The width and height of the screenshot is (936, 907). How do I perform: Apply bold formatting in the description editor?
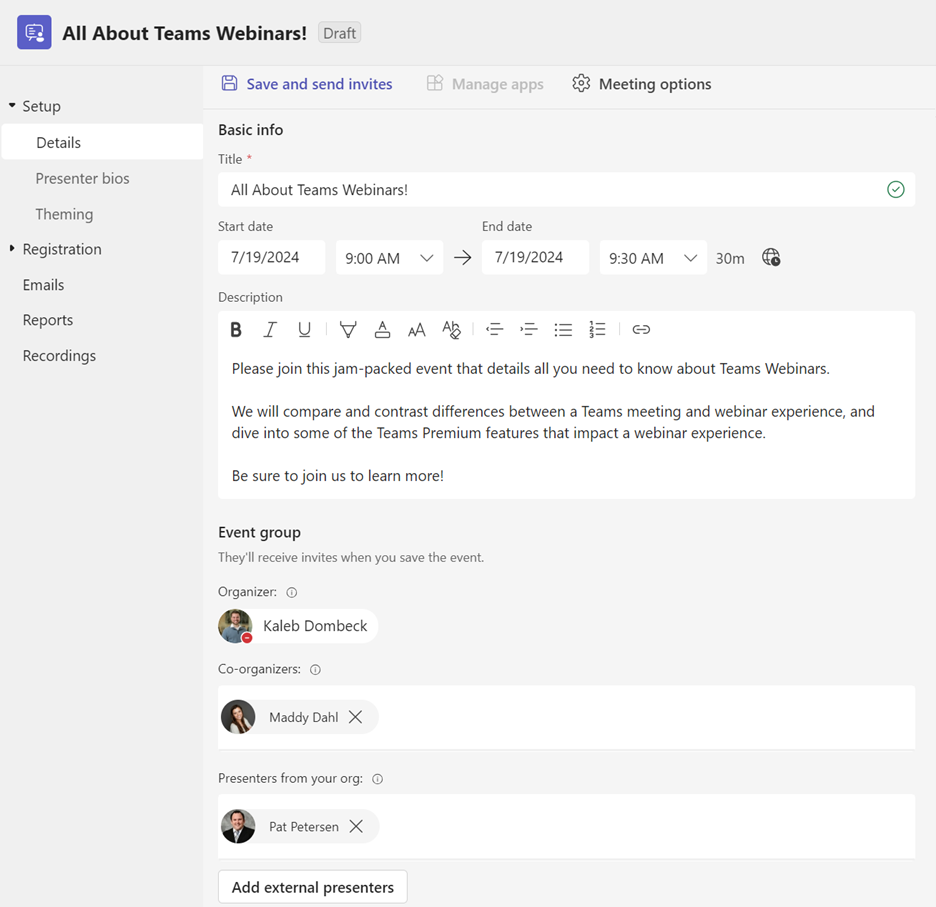tap(236, 329)
